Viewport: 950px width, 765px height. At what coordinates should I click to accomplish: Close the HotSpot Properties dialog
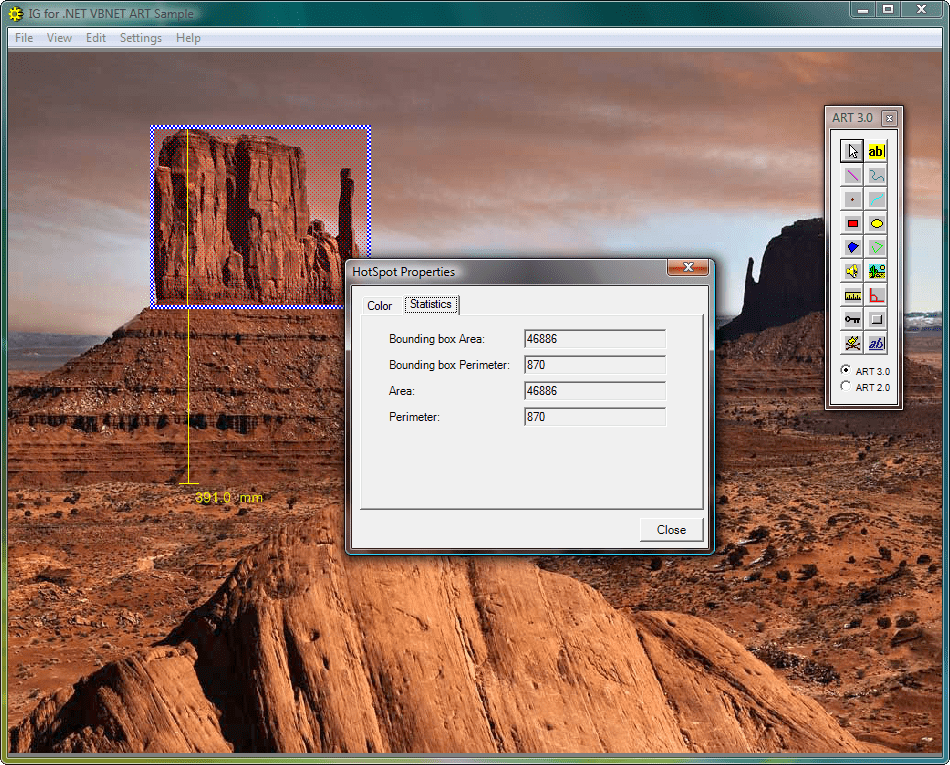[670, 529]
